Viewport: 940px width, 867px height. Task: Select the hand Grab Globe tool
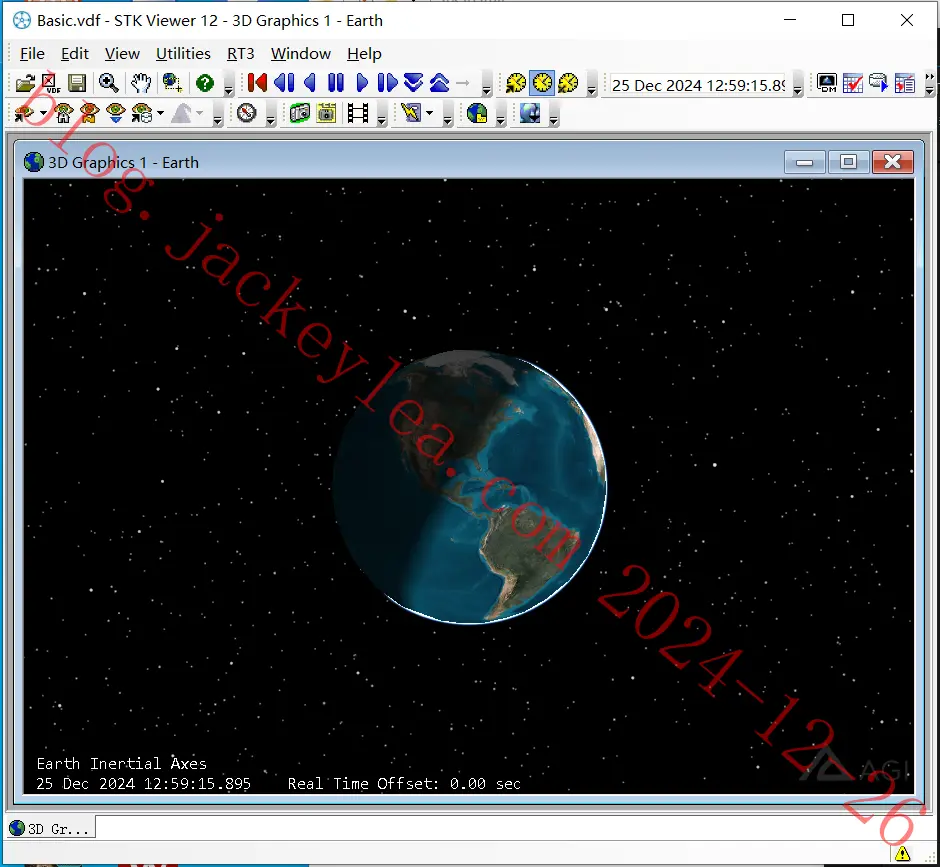pyautogui.click(x=141, y=83)
